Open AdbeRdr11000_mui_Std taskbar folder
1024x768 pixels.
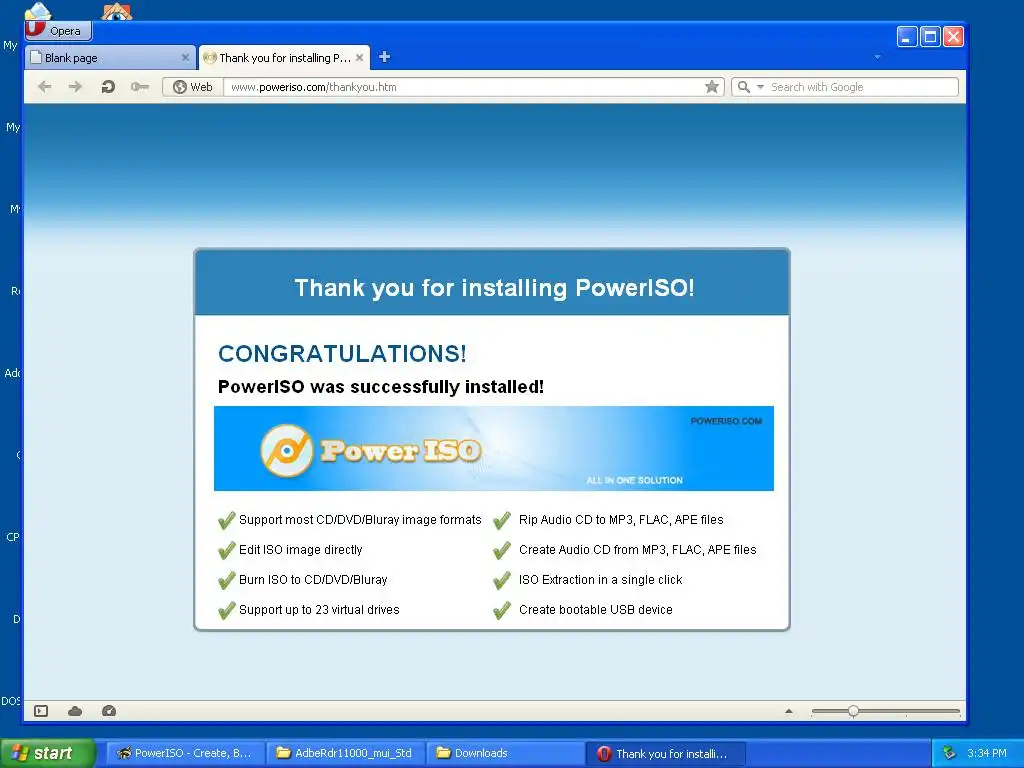(345, 753)
